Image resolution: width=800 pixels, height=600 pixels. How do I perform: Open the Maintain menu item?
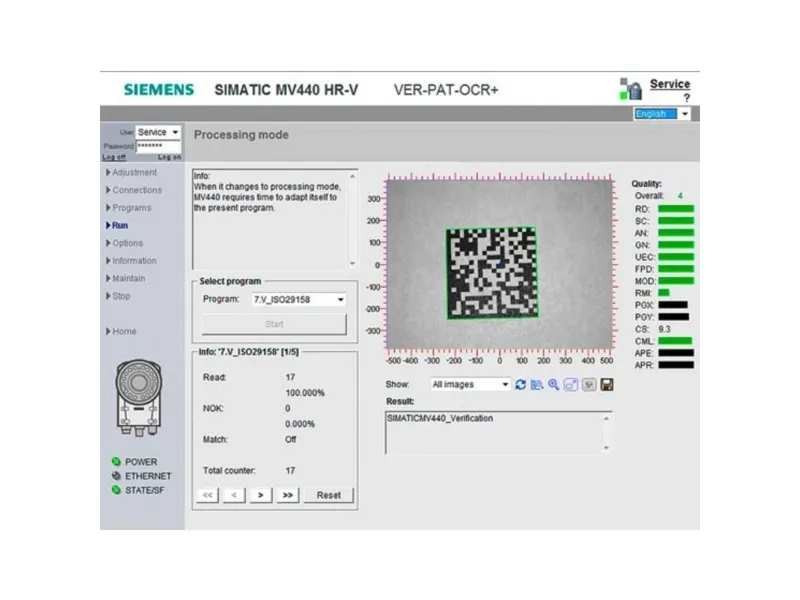(x=126, y=278)
